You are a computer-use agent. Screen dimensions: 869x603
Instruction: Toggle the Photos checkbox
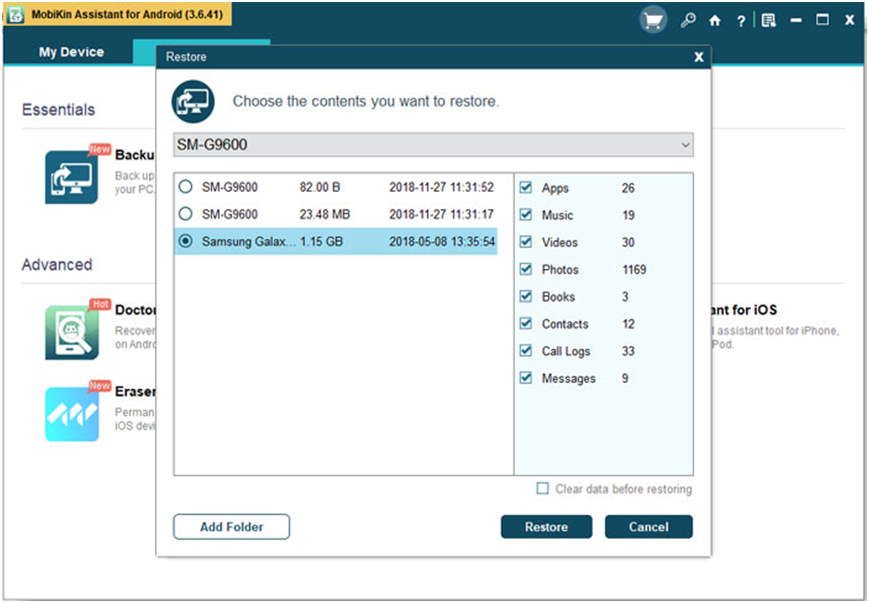(526, 270)
